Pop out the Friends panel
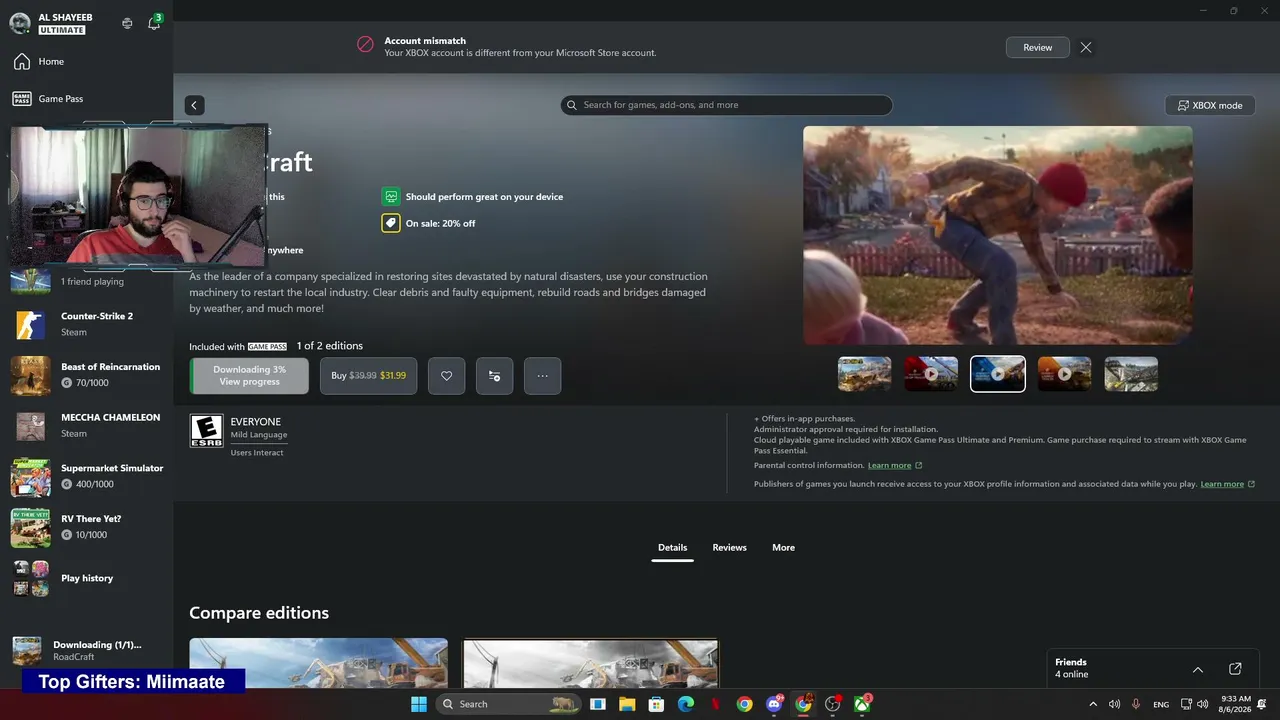This screenshot has width=1280, height=720. click(x=1235, y=669)
